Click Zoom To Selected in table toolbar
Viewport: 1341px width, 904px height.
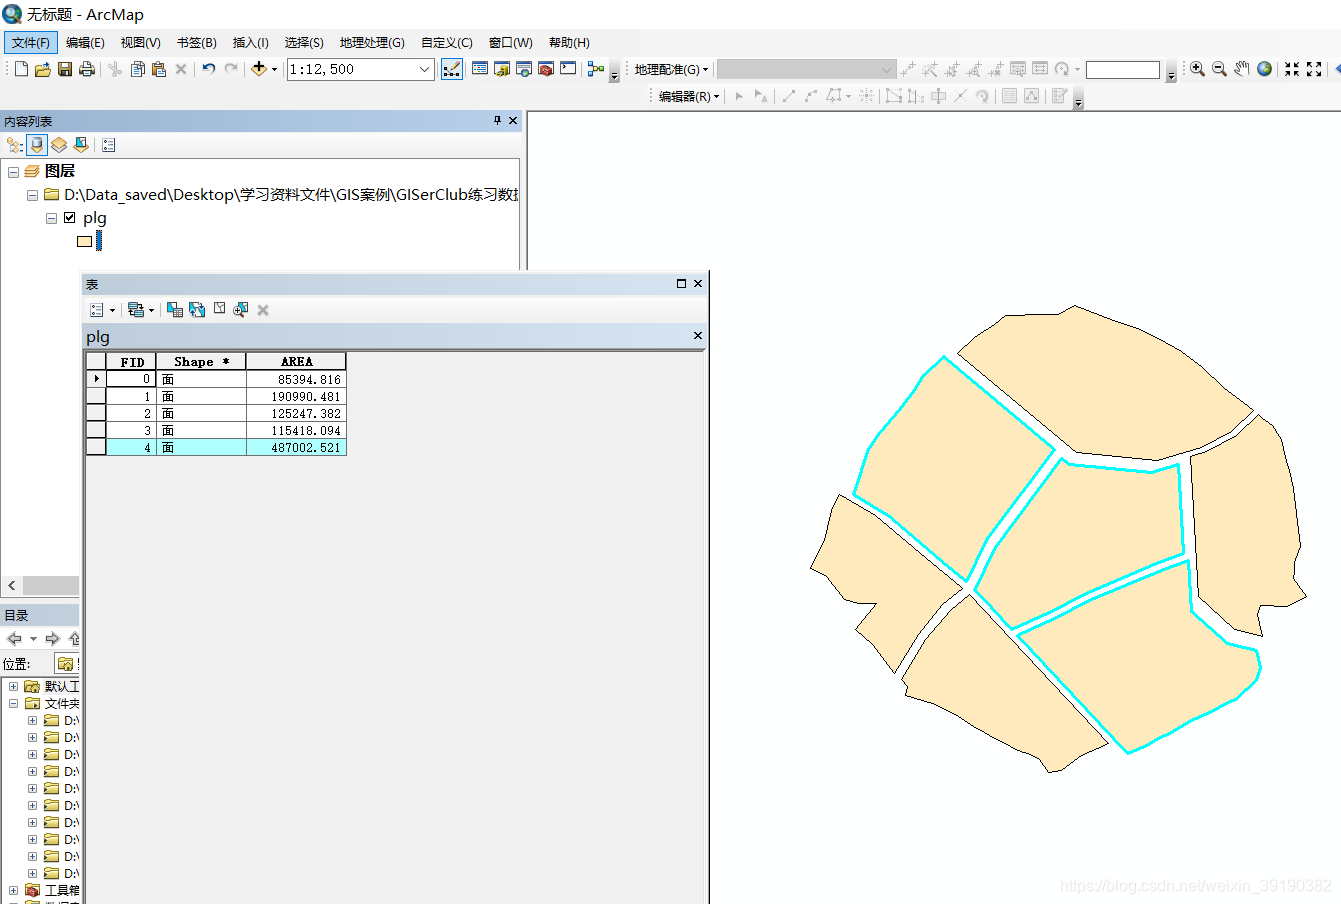click(x=241, y=310)
